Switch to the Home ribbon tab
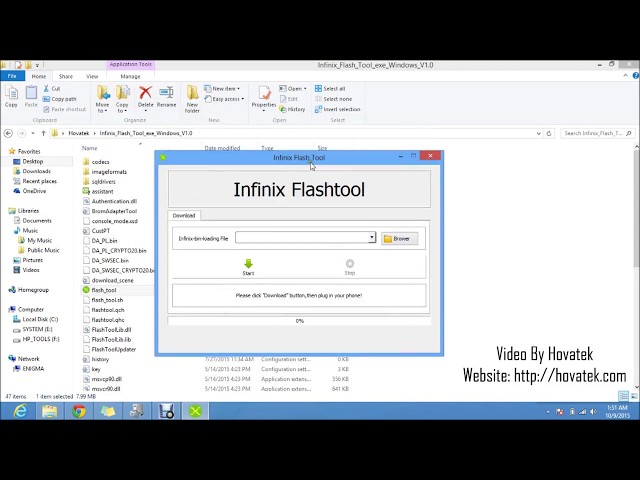This screenshot has width=640, height=480. click(x=39, y=76)
